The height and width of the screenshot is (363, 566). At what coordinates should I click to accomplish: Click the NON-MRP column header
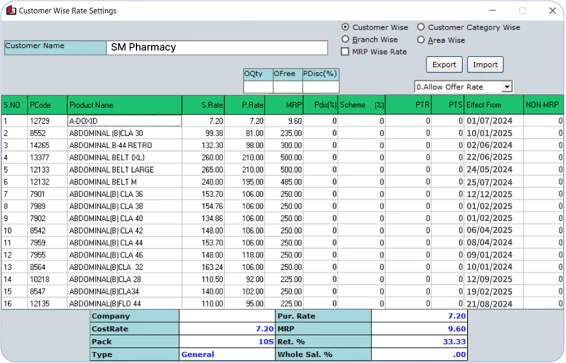[543, 105]
